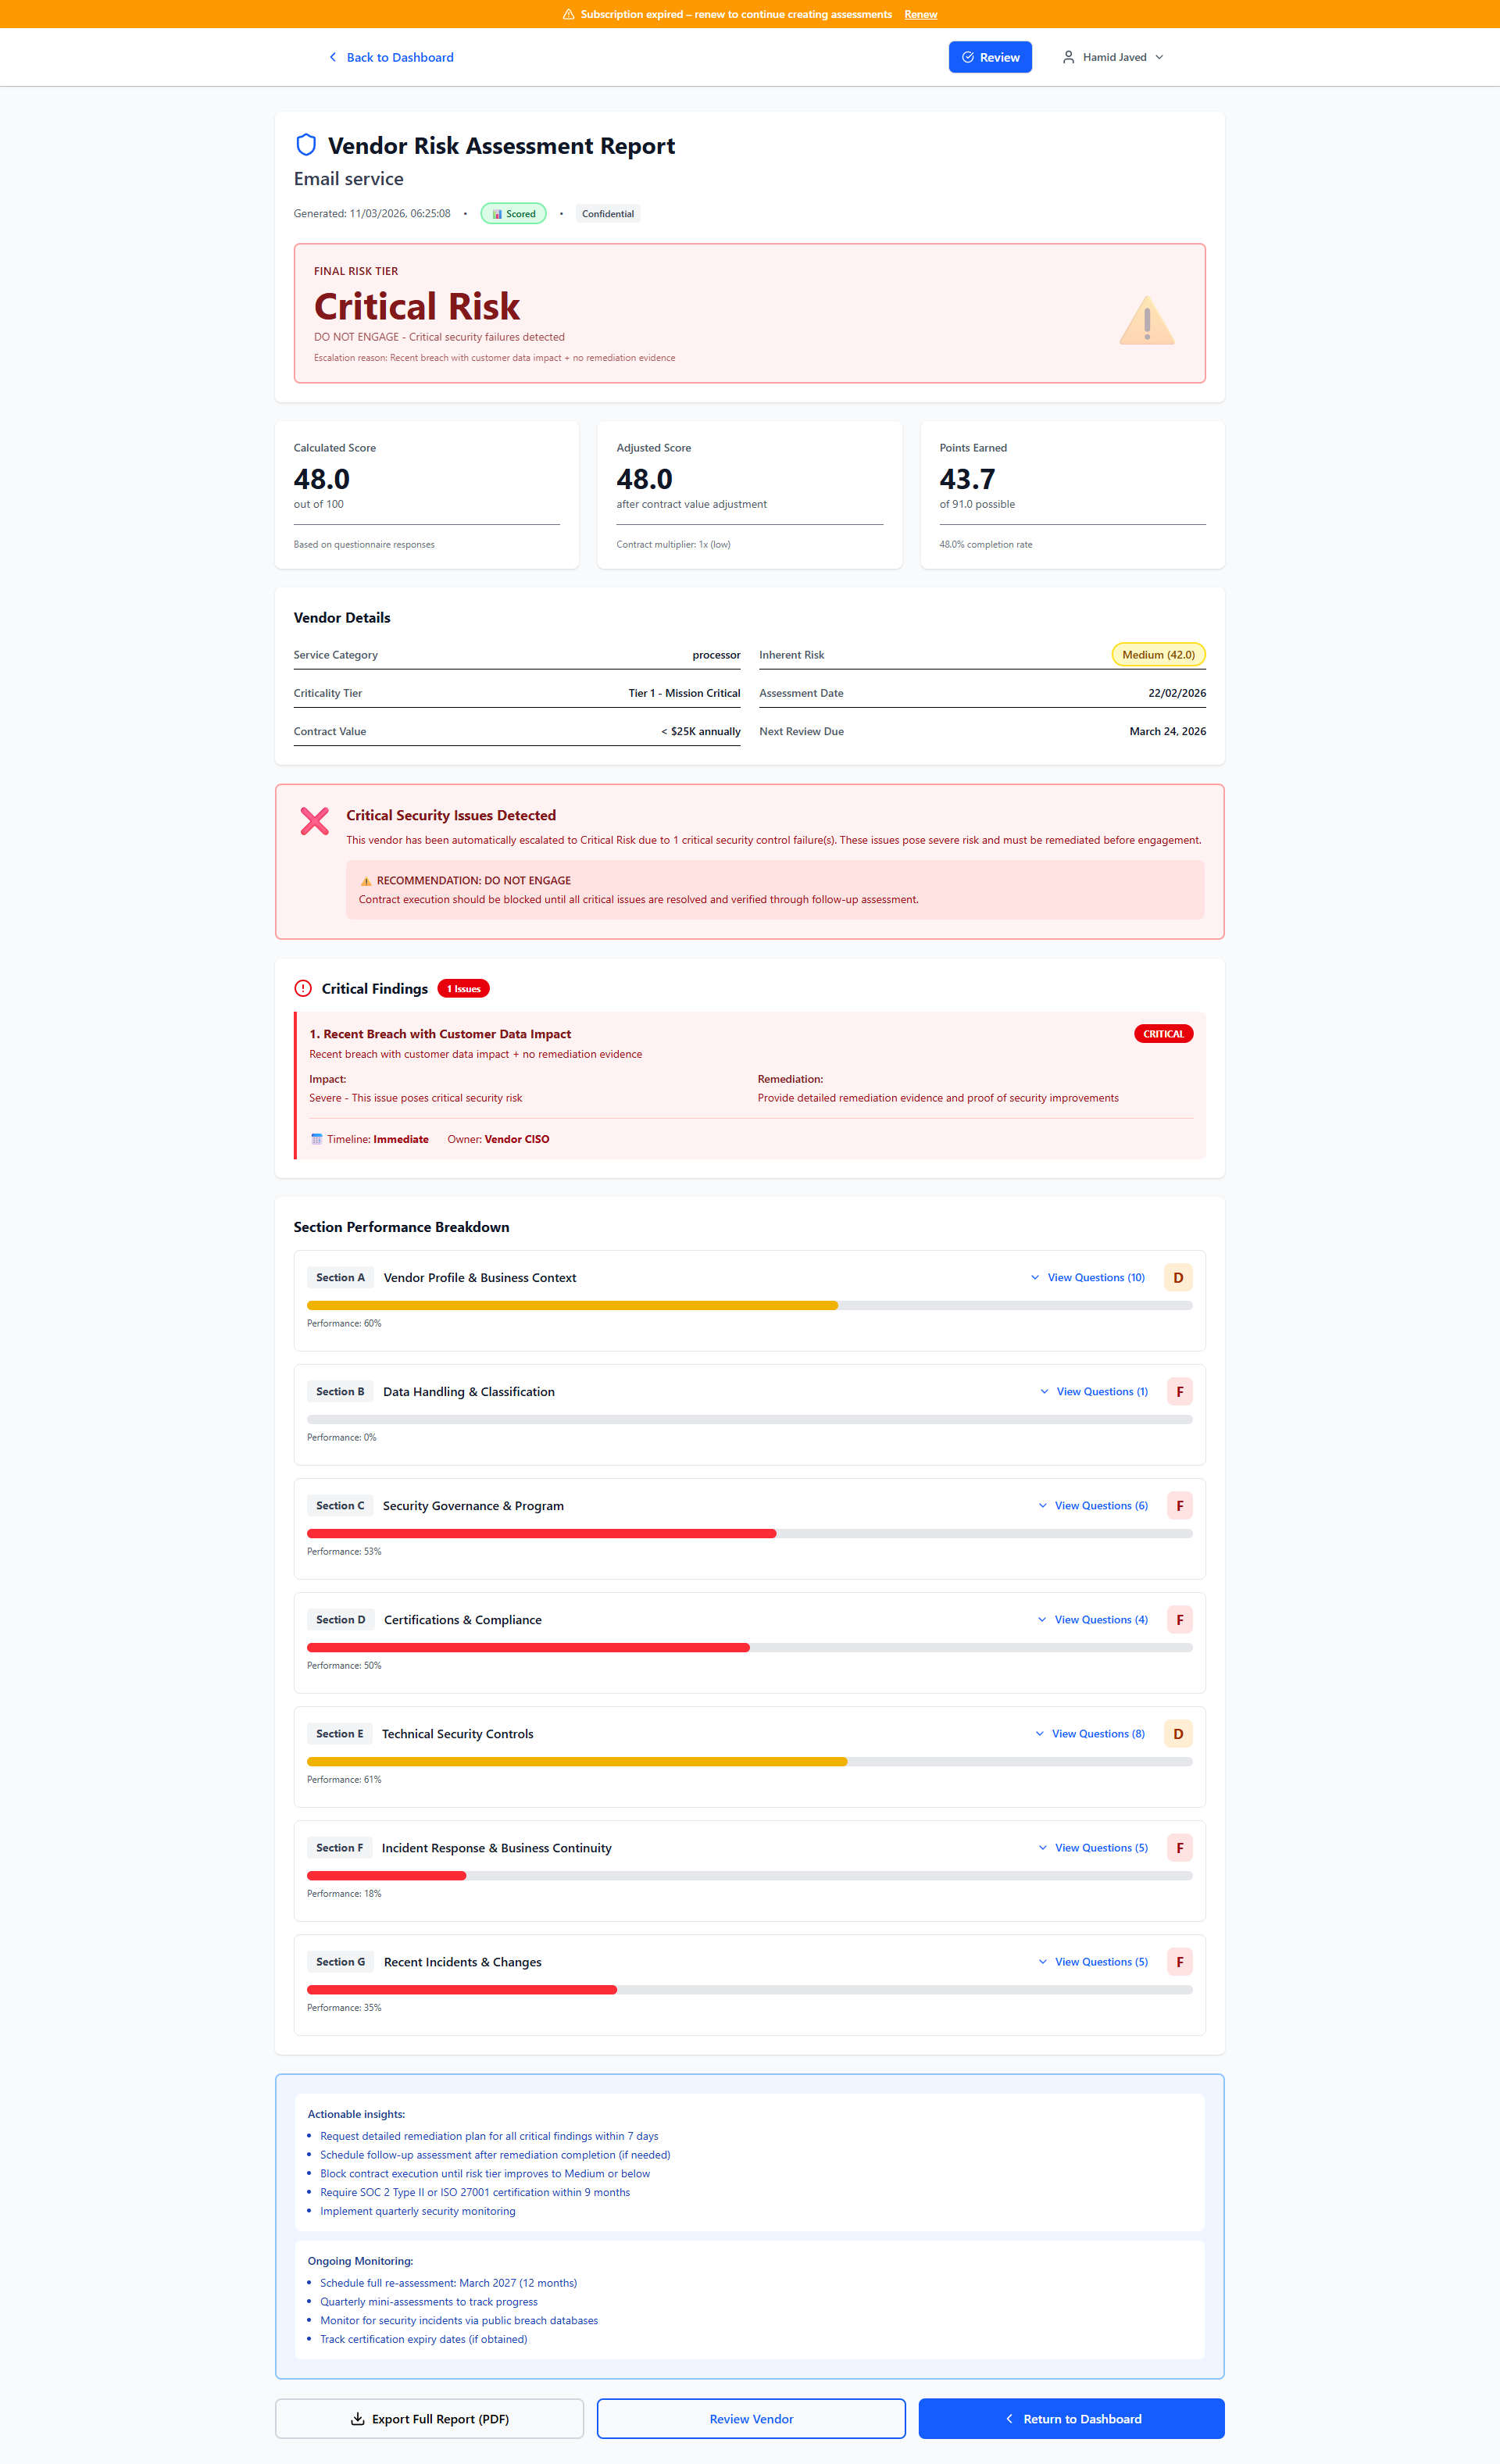1500x2464 pixels.
Task: Click the warning triangle in Critical Risk banner
Action: tap(1146, 321)
